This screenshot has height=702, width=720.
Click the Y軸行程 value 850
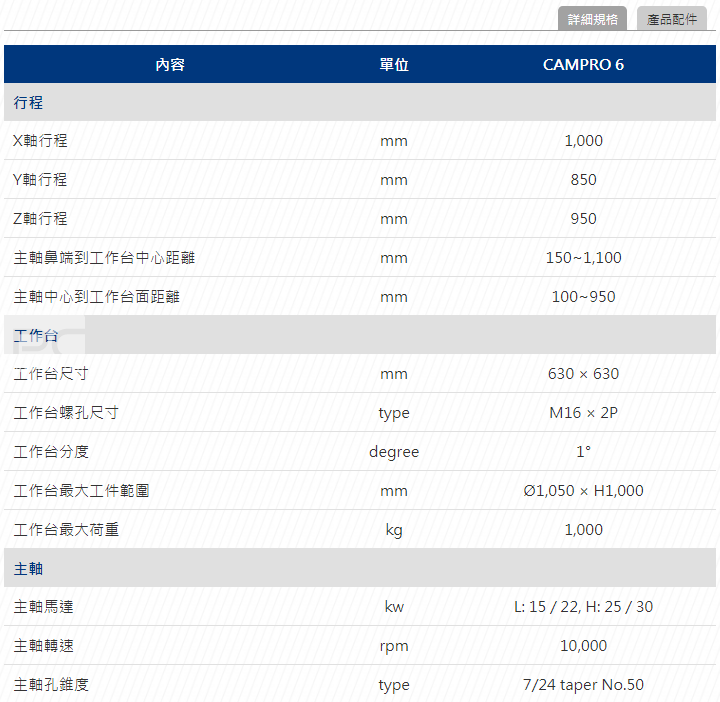click(x=583, y=180)
